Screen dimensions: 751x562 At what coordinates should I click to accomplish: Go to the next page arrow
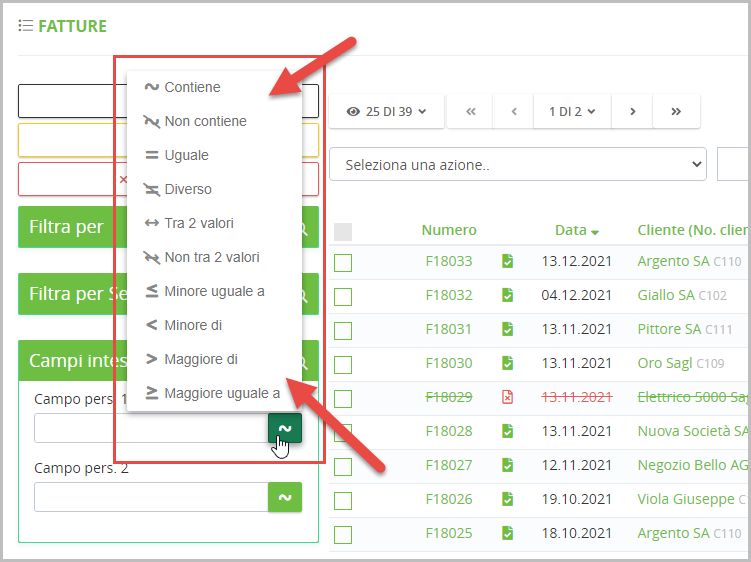(633, 111)
